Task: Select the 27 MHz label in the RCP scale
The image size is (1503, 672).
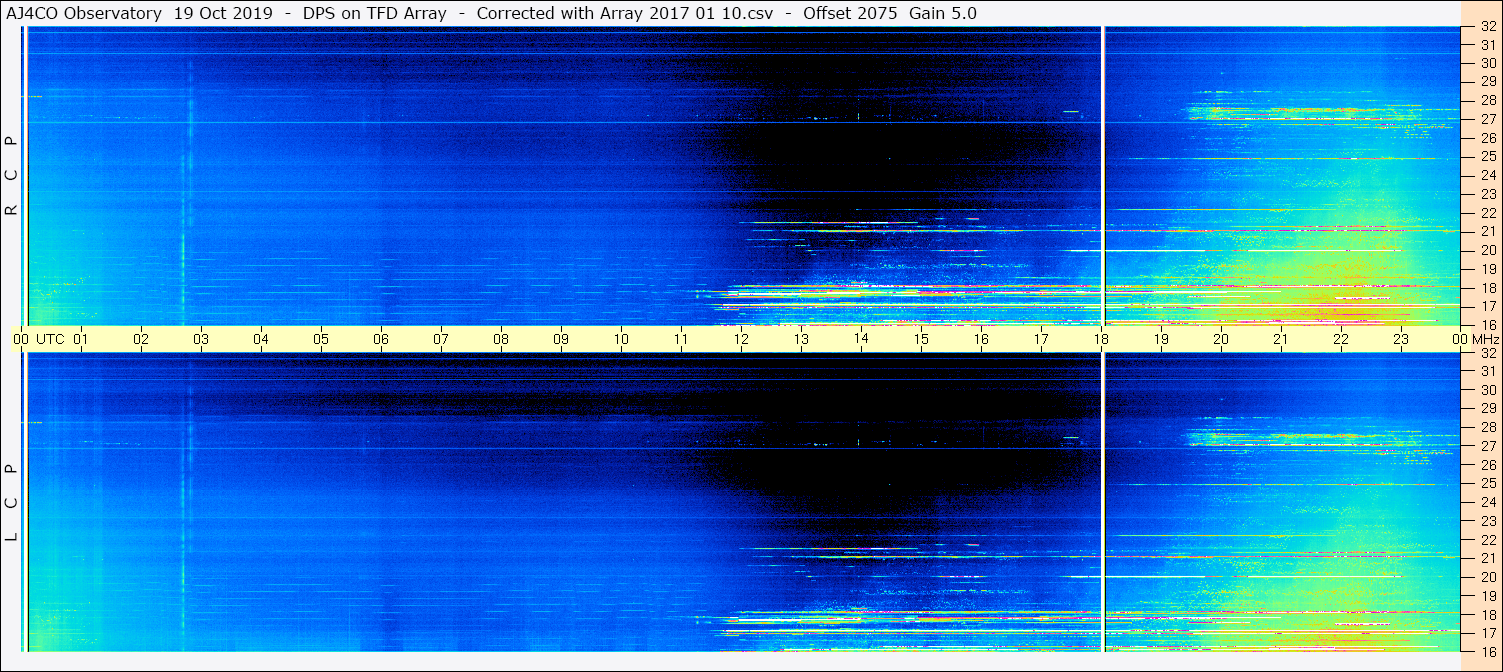Action: pos(1487,119)
